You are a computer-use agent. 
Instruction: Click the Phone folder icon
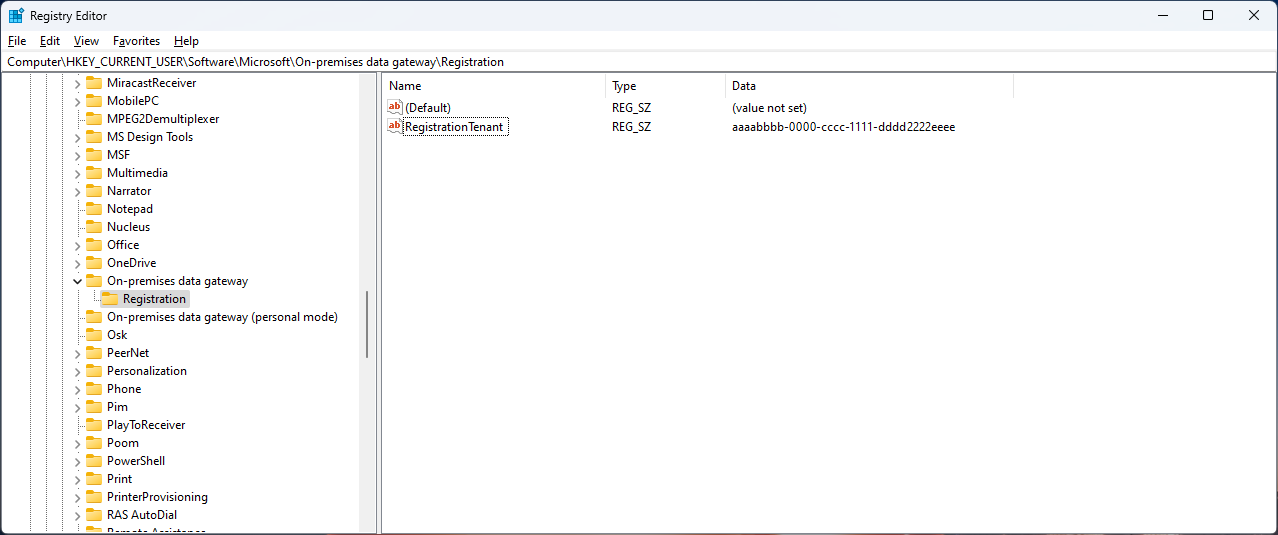93,389
